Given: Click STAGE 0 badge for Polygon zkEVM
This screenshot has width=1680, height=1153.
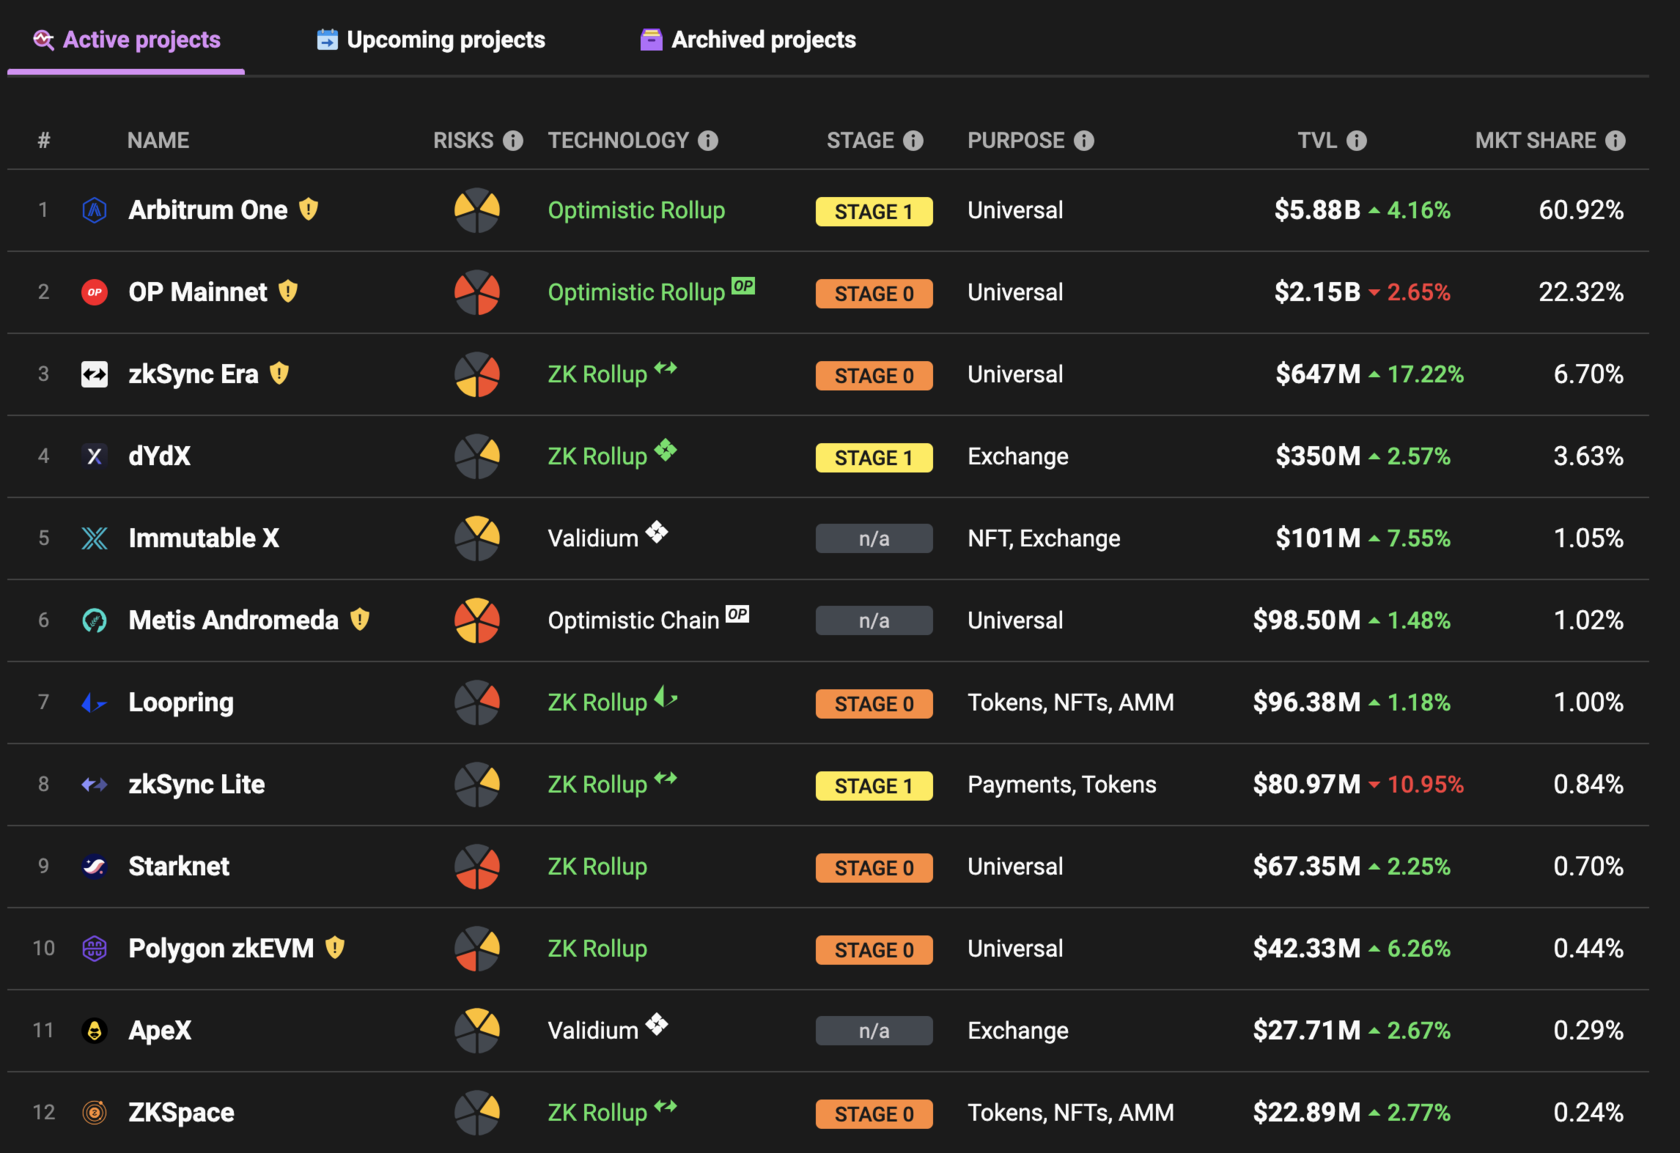Looking at the screenshot, I should coord(874,949).
